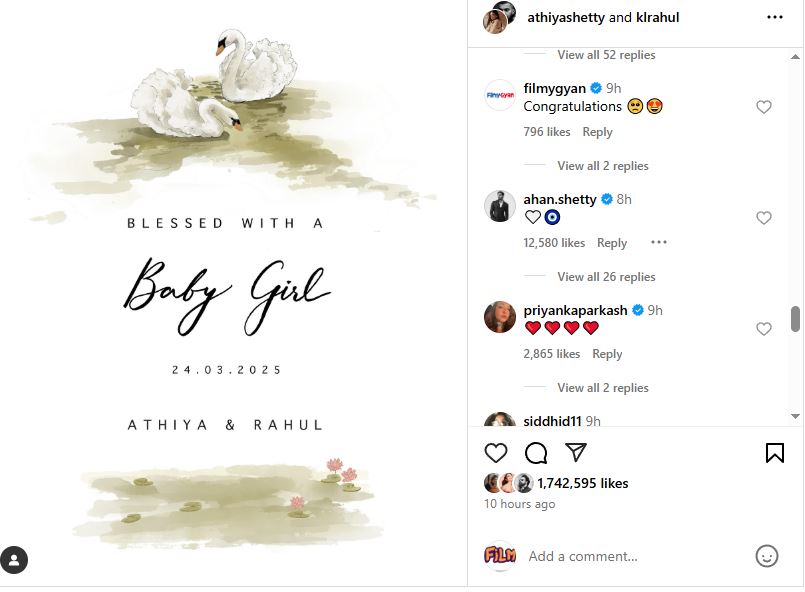The height and width of the screenshot is (592, 805).
Task: Click the verified badge next to filmygyan
Action: pyautogui.click(x=598, y=88)
